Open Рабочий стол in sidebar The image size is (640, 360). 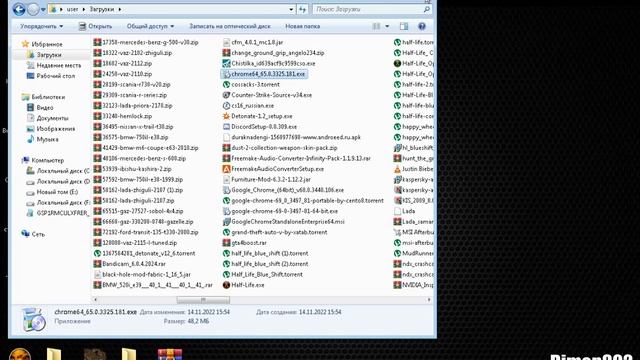pyautogui.click(x=56, y=76)
